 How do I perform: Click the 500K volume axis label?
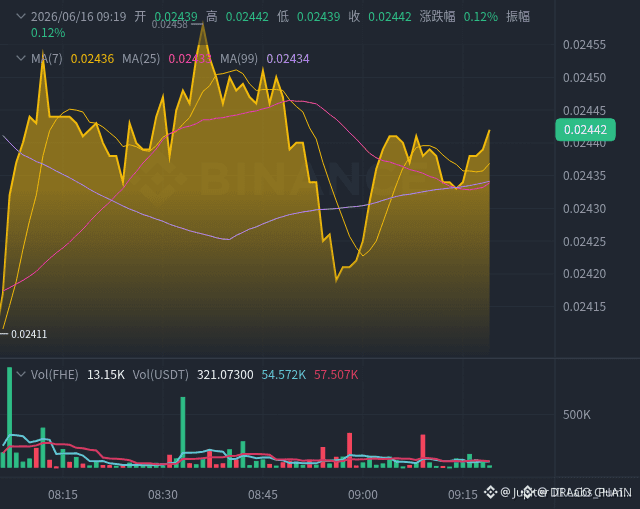577,415
